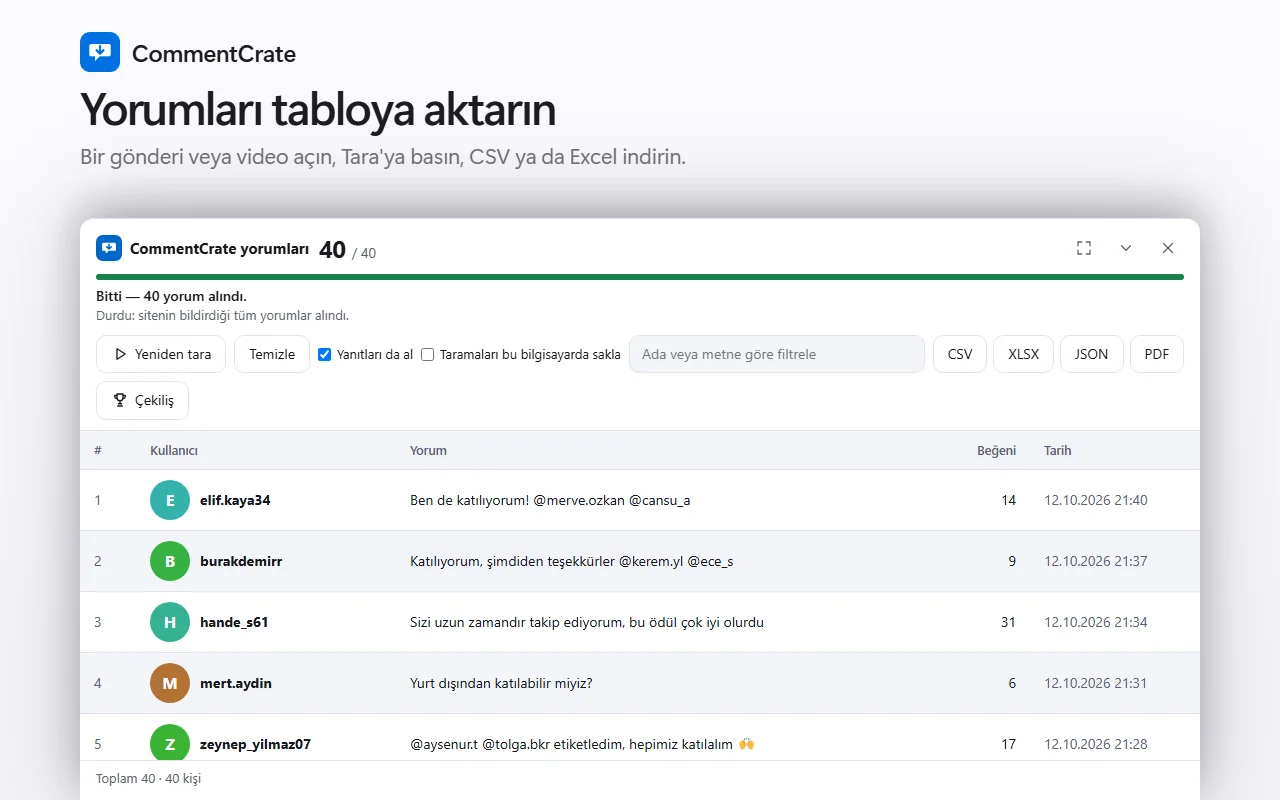1280x800 pixels.
Task: Export comments as PDF
Action: tap(1157, 354)
